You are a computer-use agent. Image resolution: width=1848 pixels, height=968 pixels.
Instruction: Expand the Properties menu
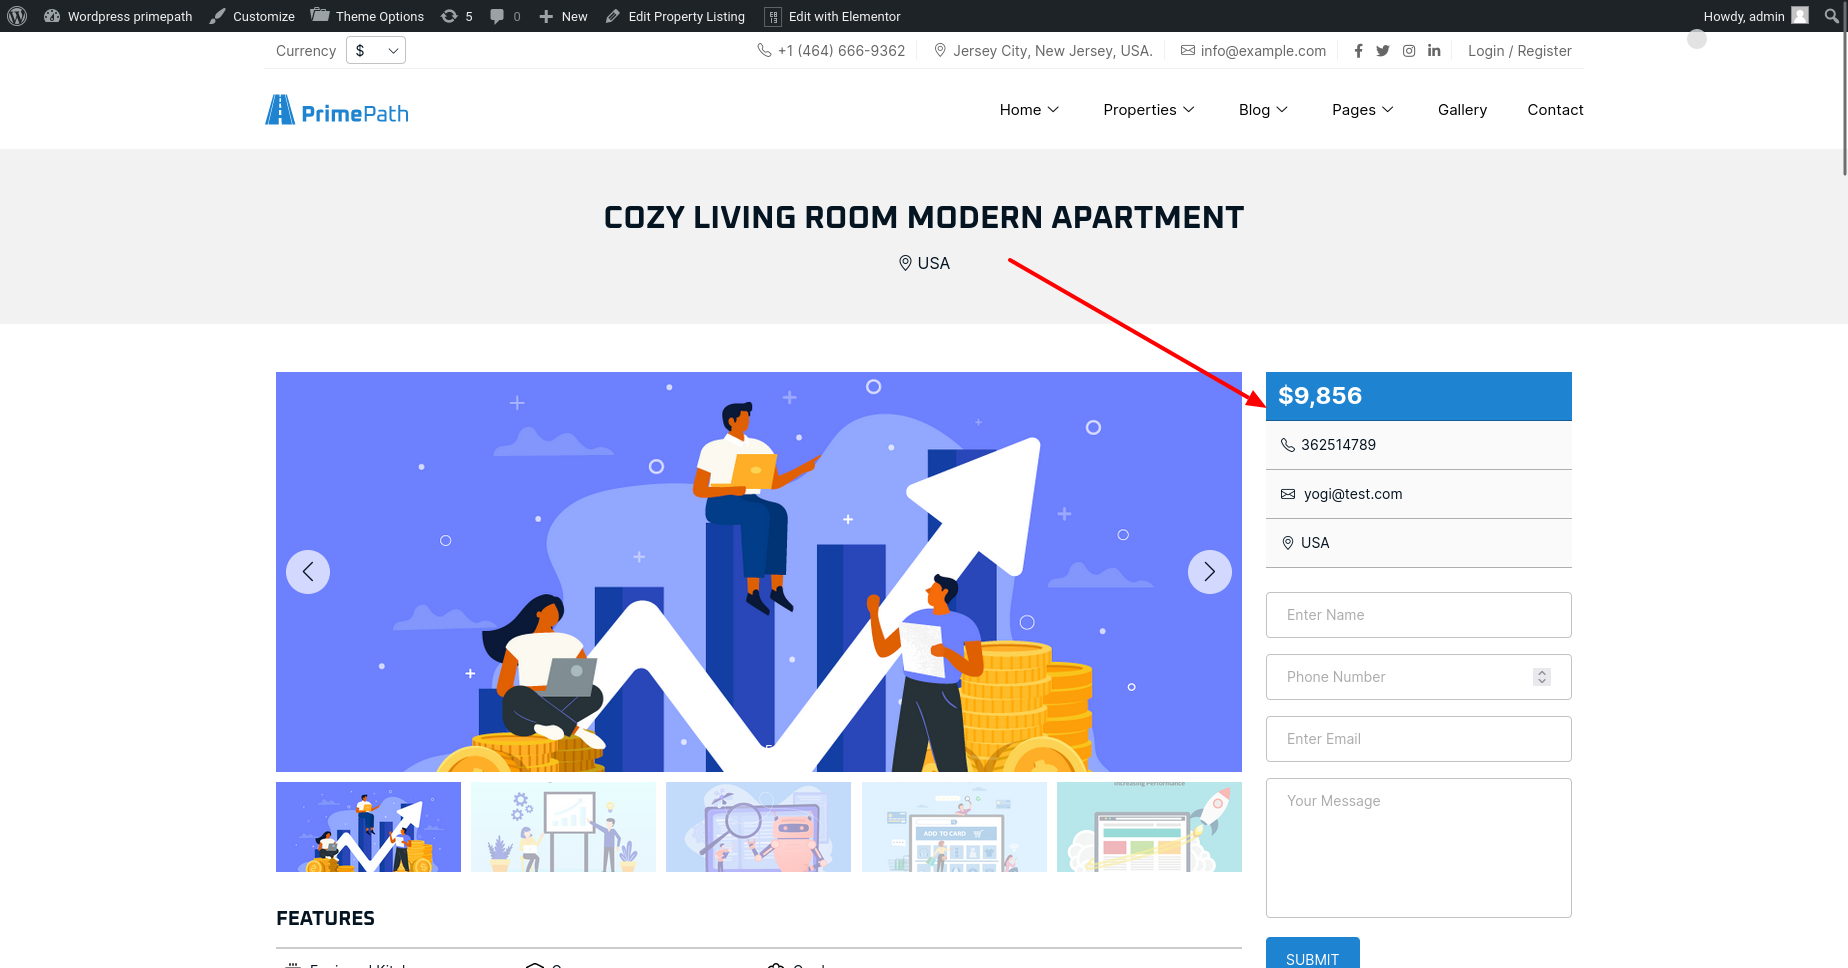1149,110
